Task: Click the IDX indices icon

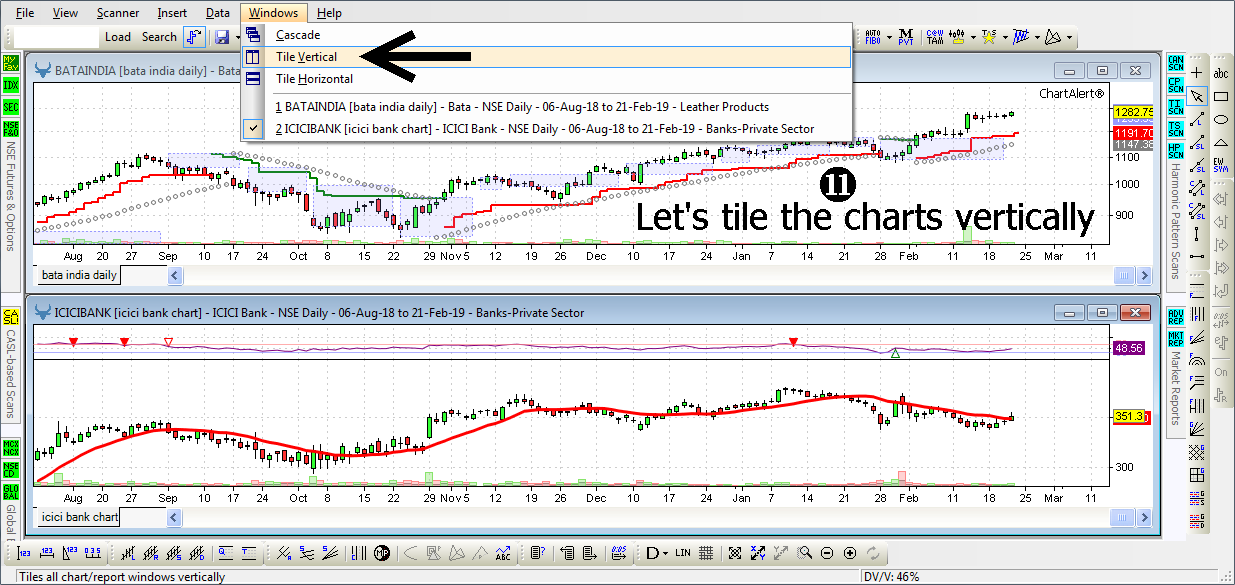Action: click(11, 84)
